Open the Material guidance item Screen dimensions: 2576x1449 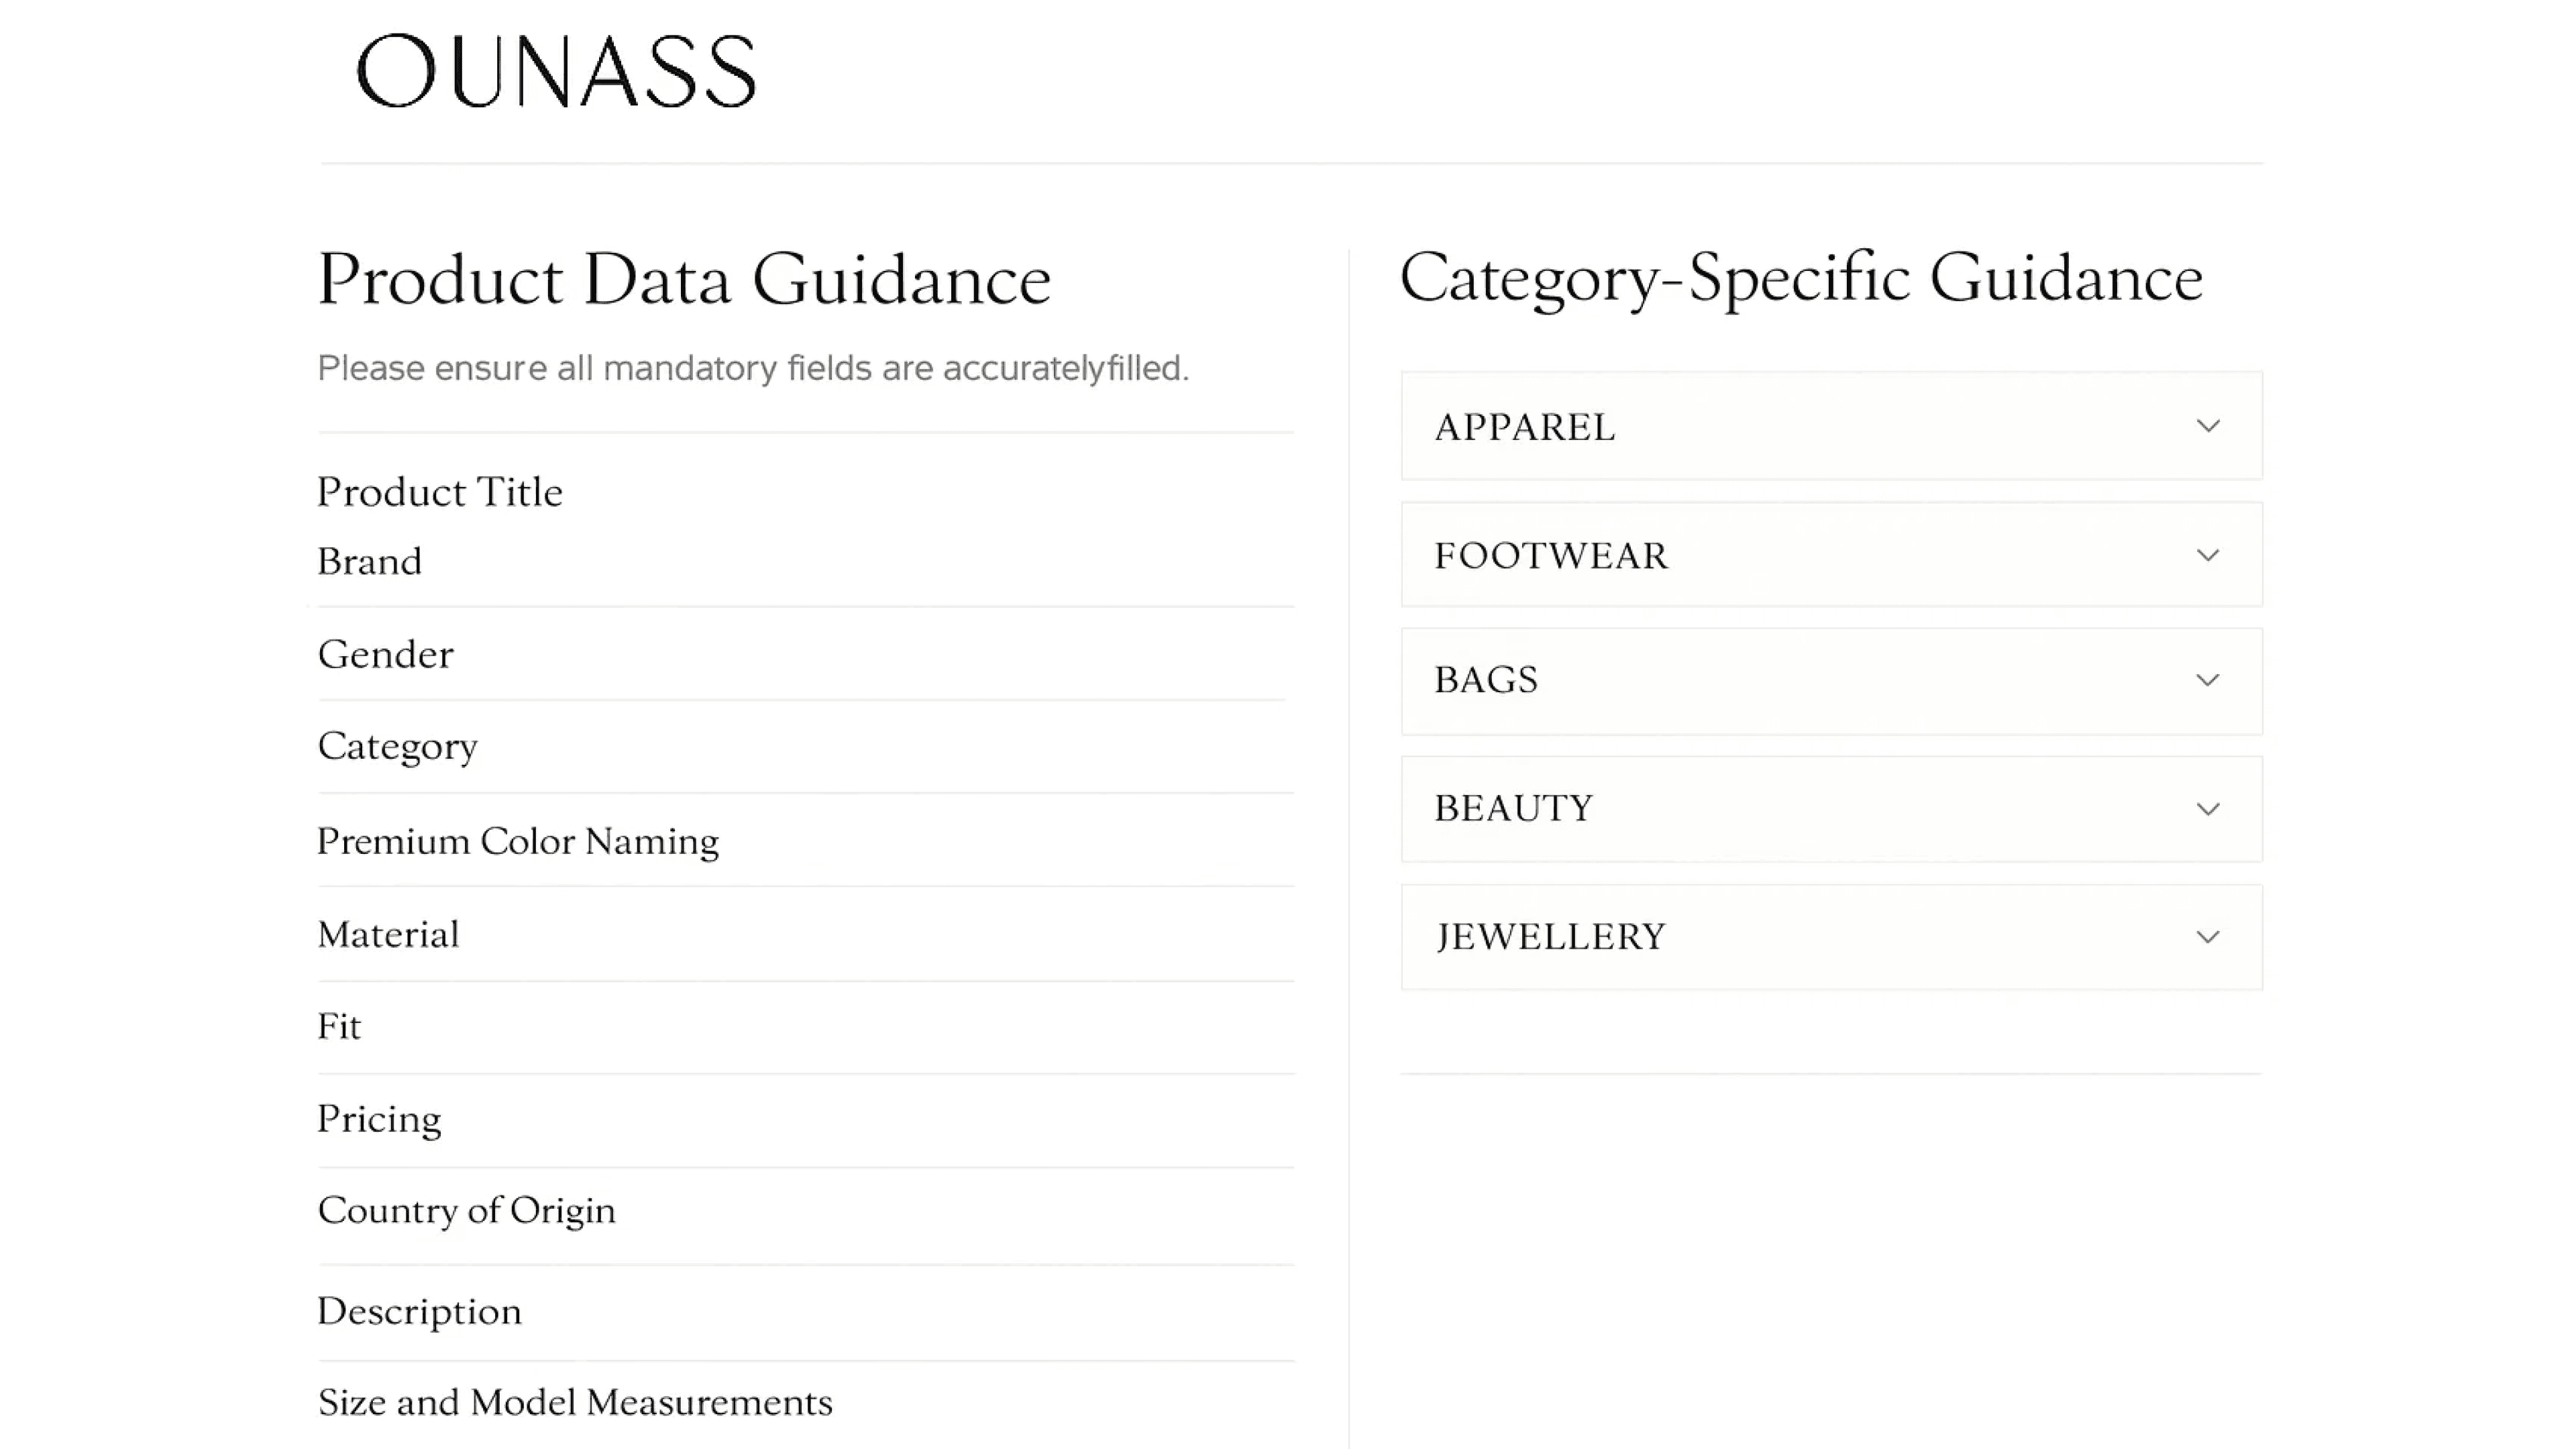tap(388, 934)
